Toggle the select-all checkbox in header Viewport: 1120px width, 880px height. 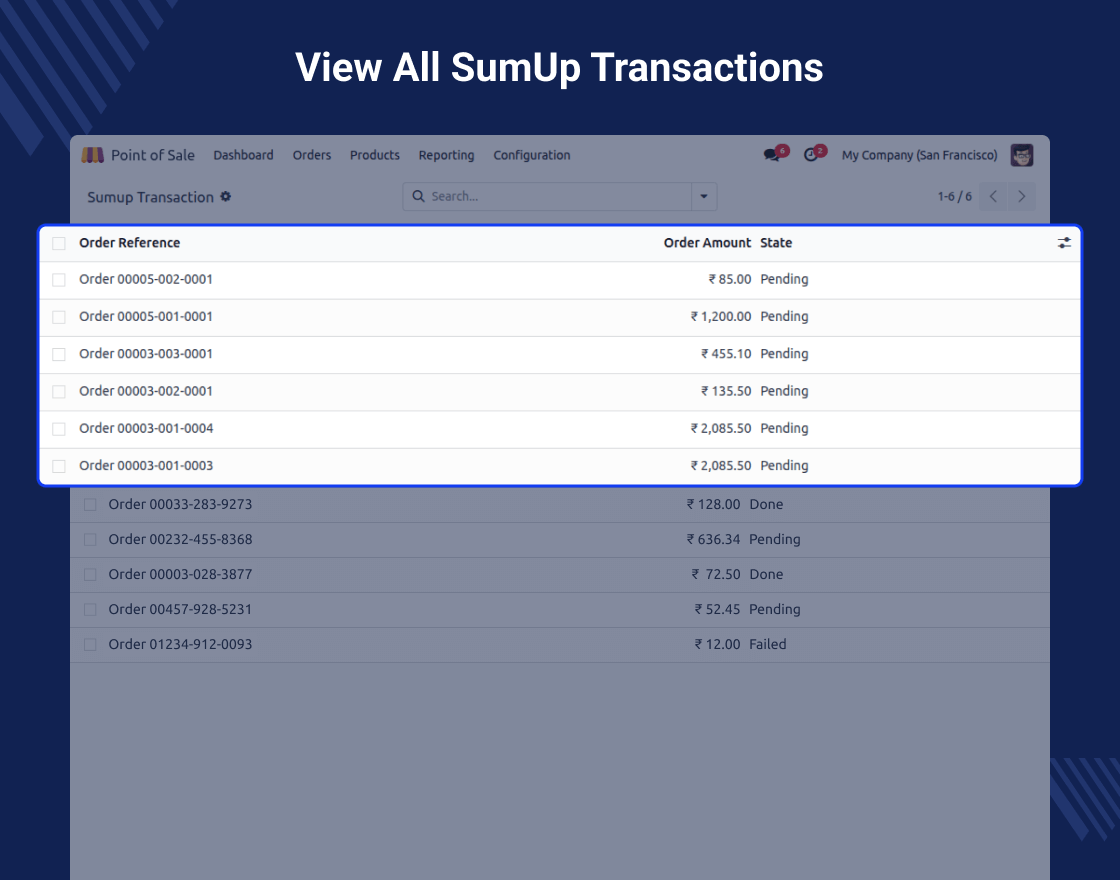pyautogui.click(x=59, y=244)
